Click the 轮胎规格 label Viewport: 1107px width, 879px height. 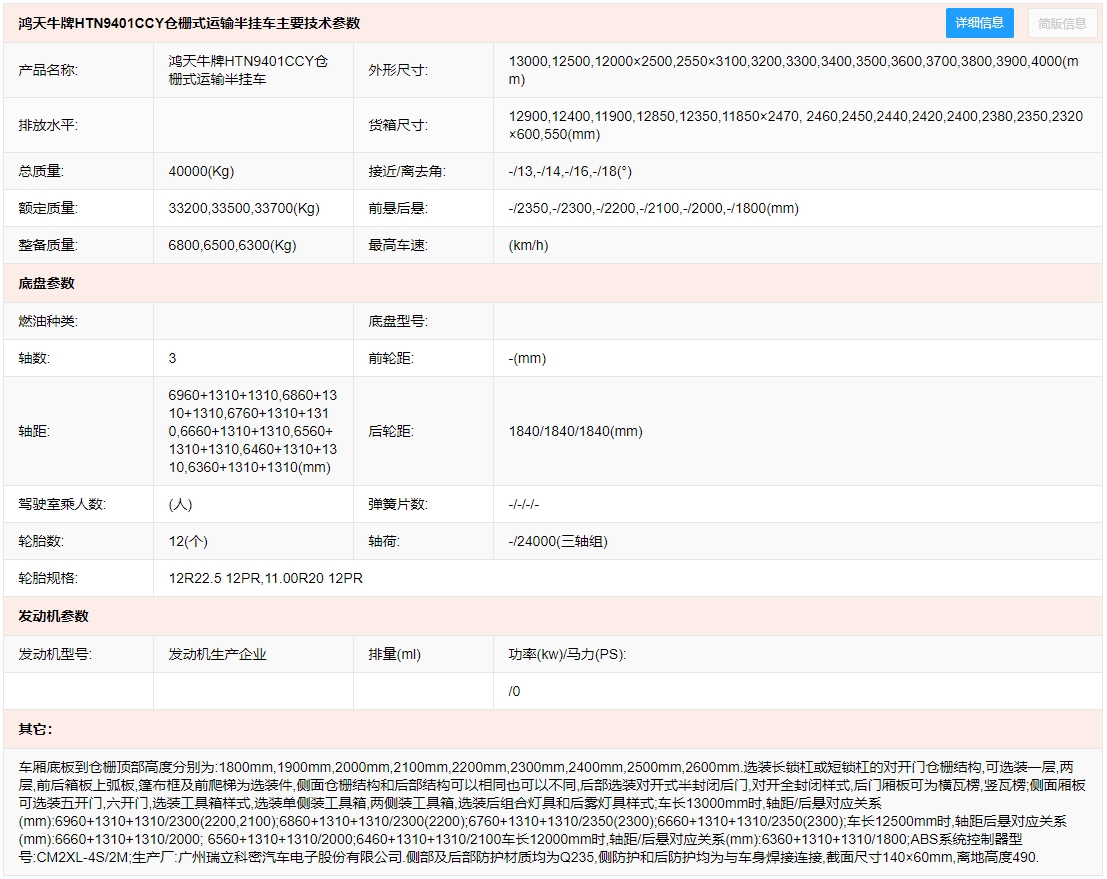(x=48, y=578)
